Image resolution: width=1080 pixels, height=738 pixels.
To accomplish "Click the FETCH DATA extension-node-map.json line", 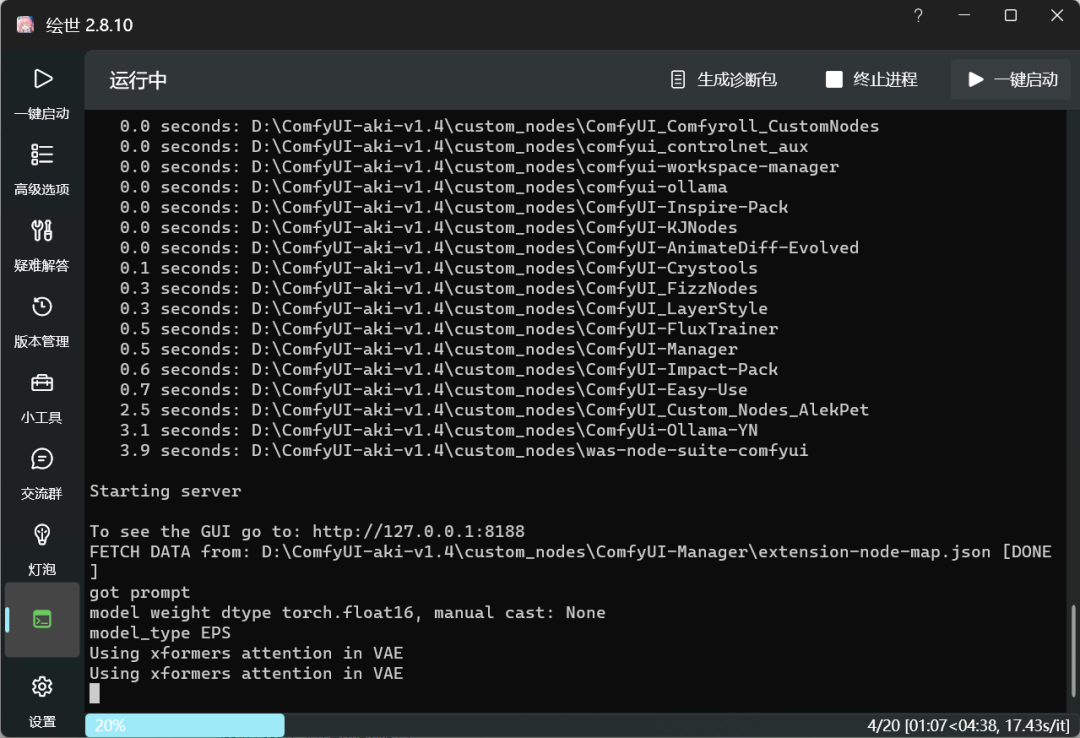I will [570, 562].
